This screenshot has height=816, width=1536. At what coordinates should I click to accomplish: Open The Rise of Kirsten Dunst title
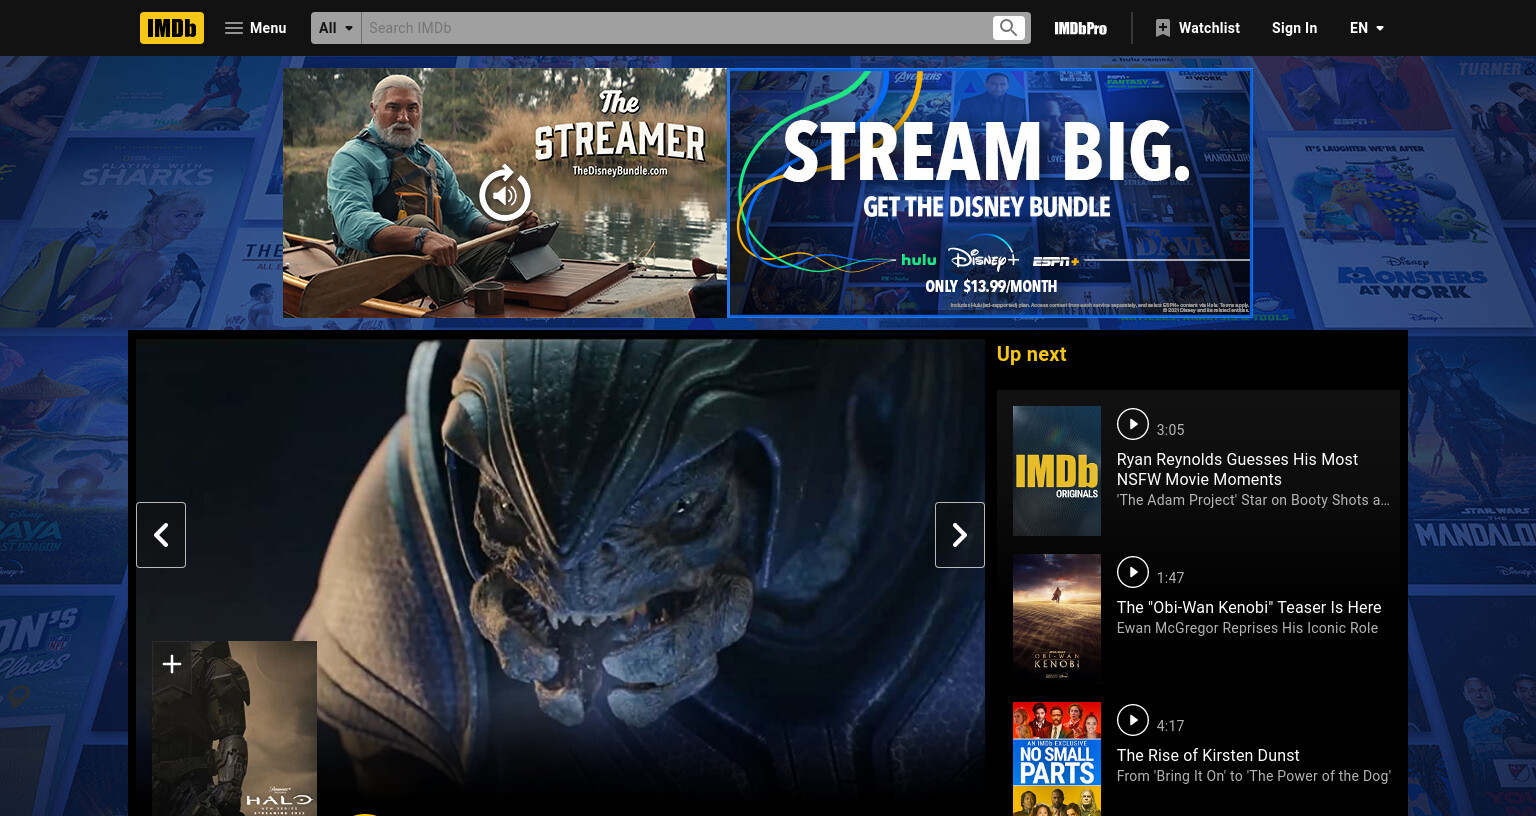click(x=1208, y=755)
